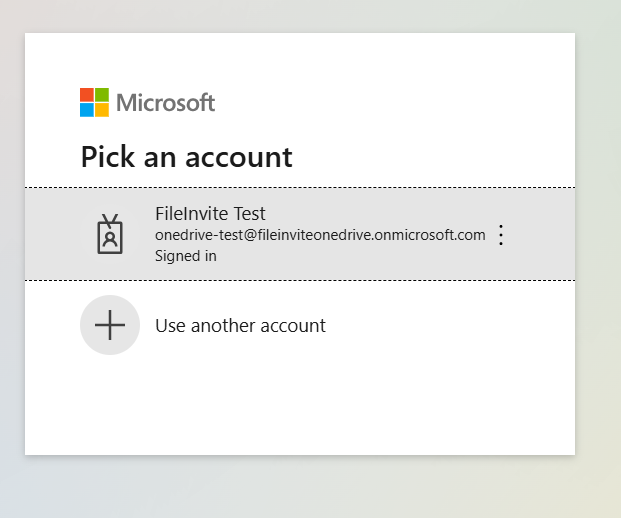Click the onedrive-test@fileinviteonedrive.onmicrosoft.com email
The width and height of the screenshot is (621, 518).
(x=320, y=235)
